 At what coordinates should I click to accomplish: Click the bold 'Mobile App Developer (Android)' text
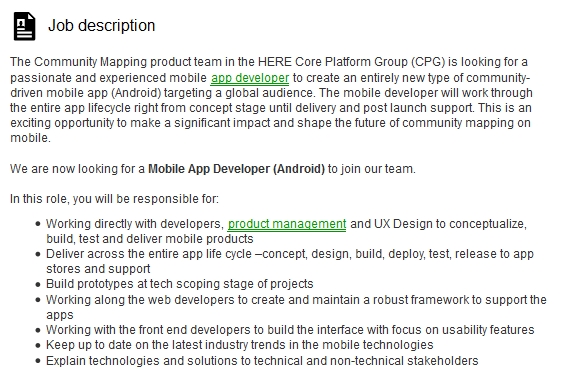pyautogui.click(x=236, y=169)
